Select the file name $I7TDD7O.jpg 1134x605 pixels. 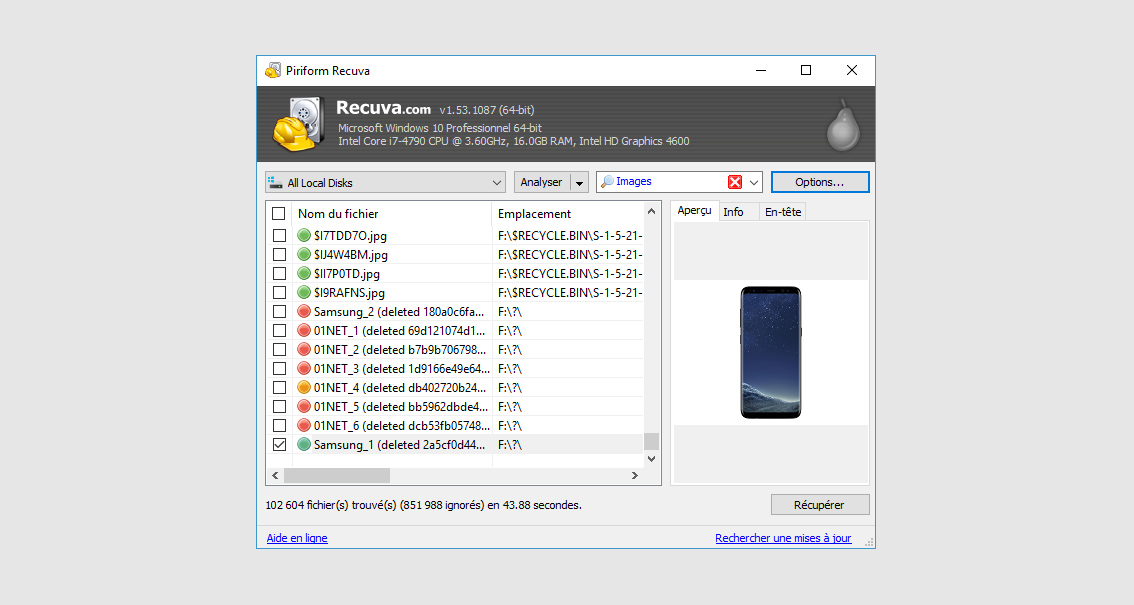350,236
